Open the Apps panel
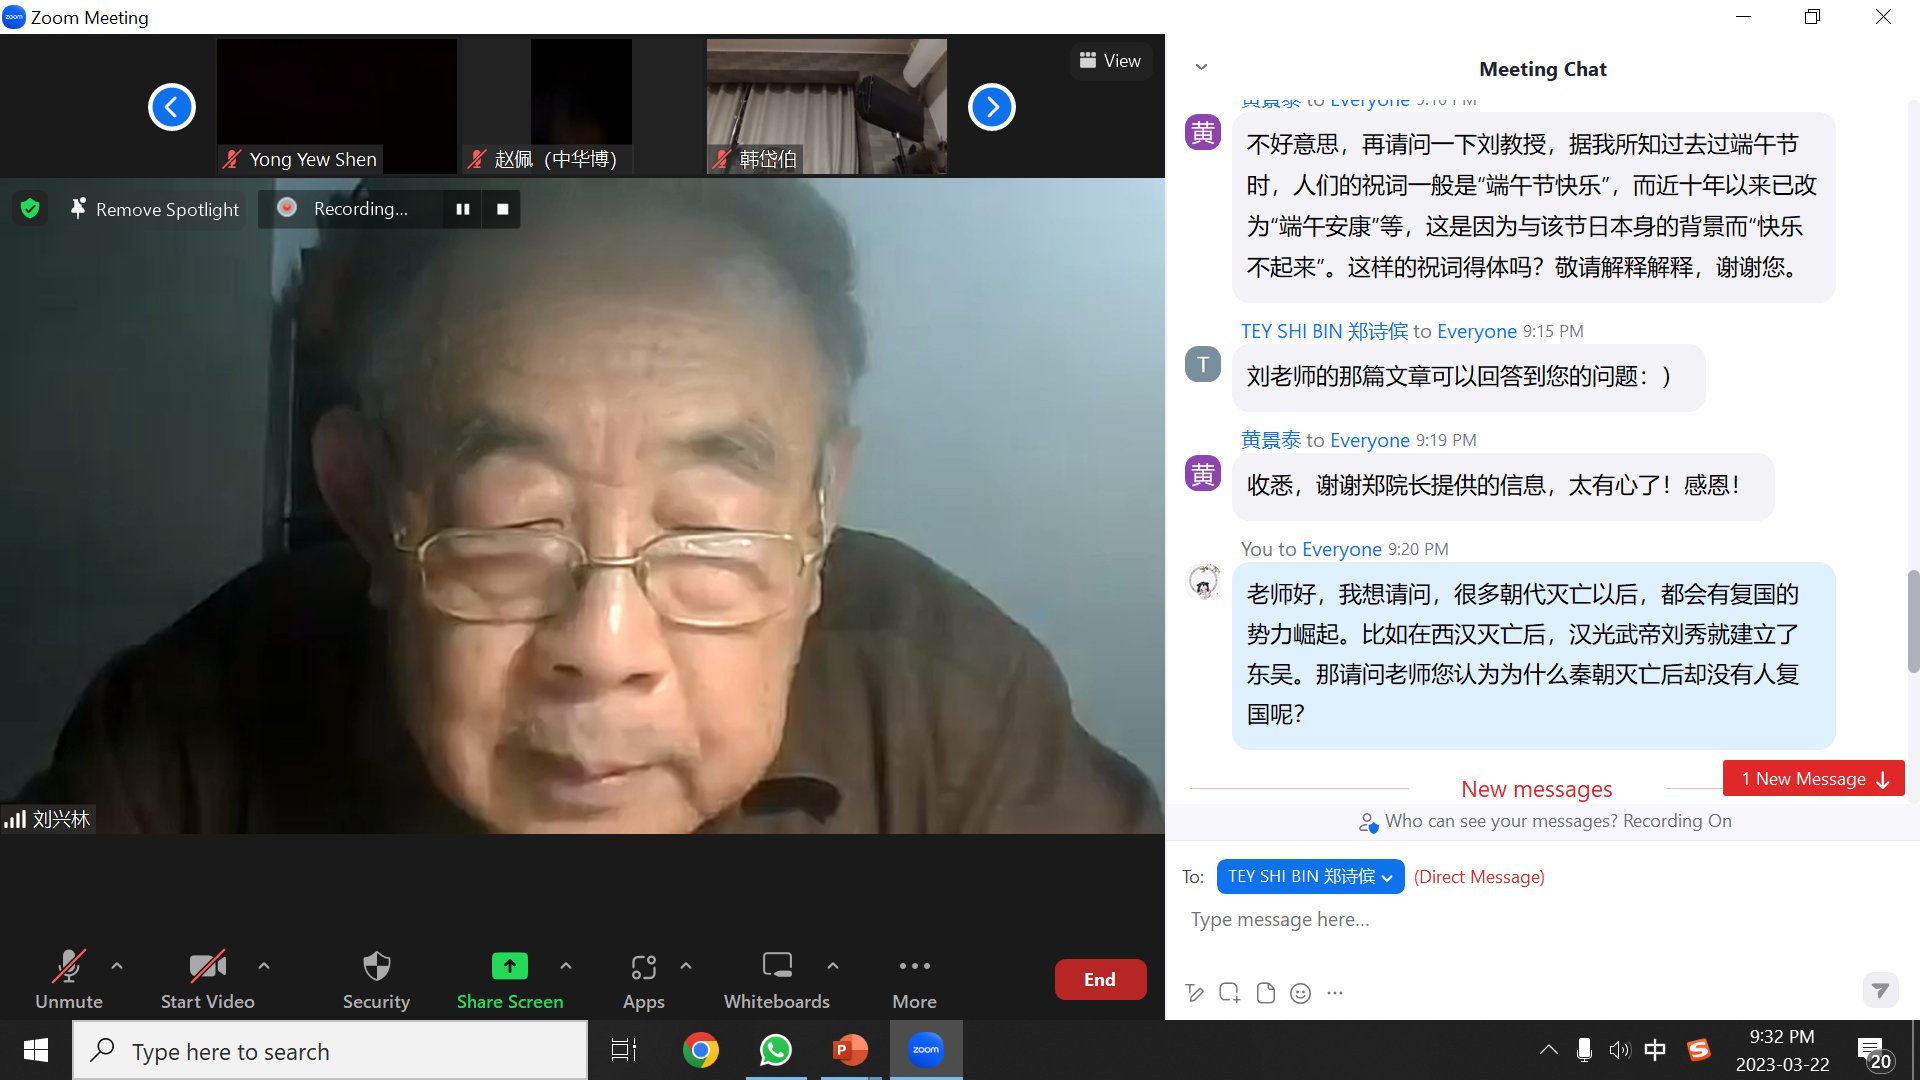Screen dimensions: 1920x1080 (x=643, y=979)
